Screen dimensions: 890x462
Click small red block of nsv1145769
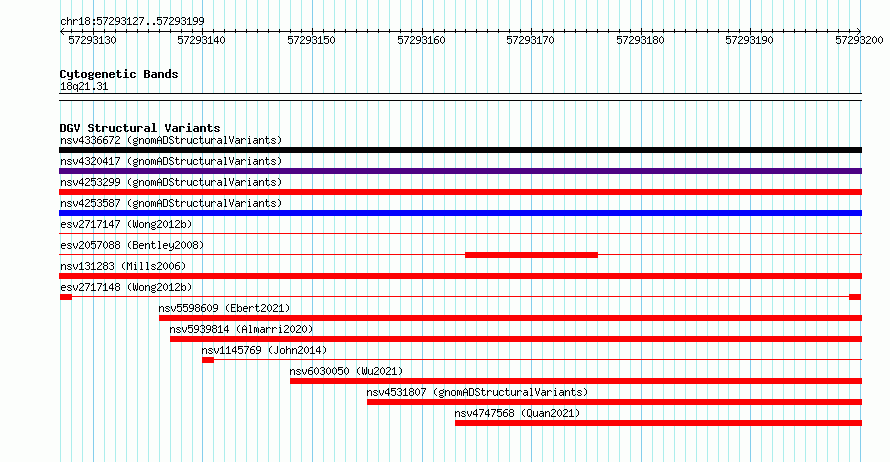(x=208, y=360)
